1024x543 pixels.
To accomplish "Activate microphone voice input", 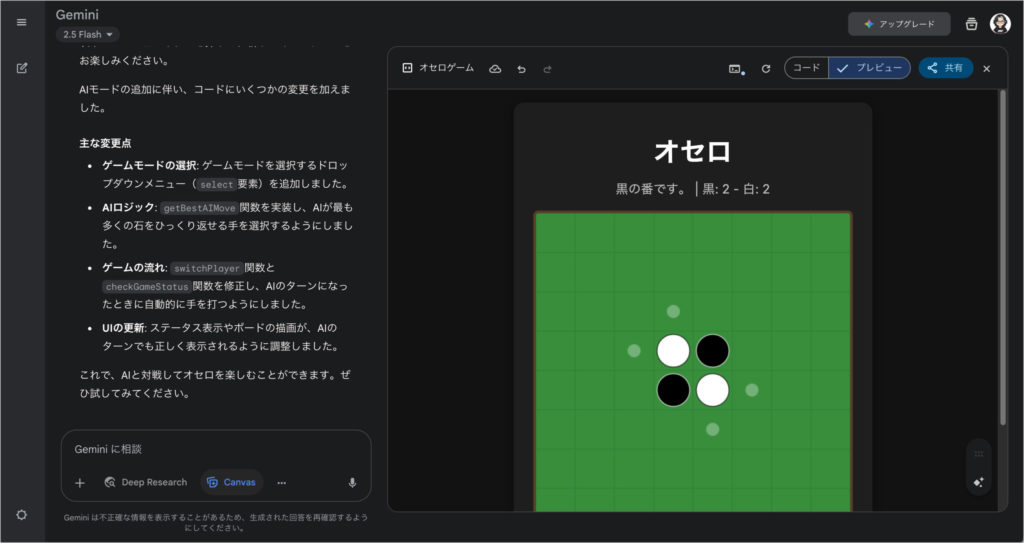I will 352,482.
